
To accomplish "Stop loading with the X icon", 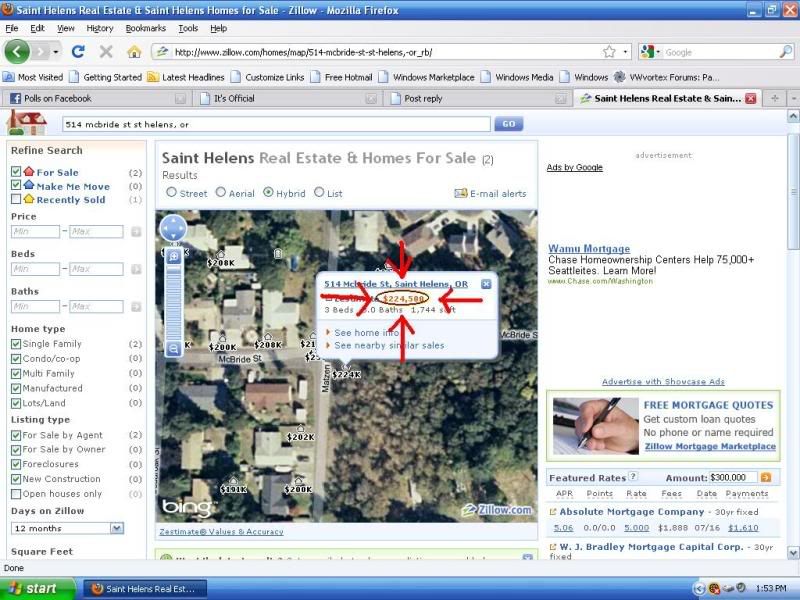I will [x=106, y=52].
